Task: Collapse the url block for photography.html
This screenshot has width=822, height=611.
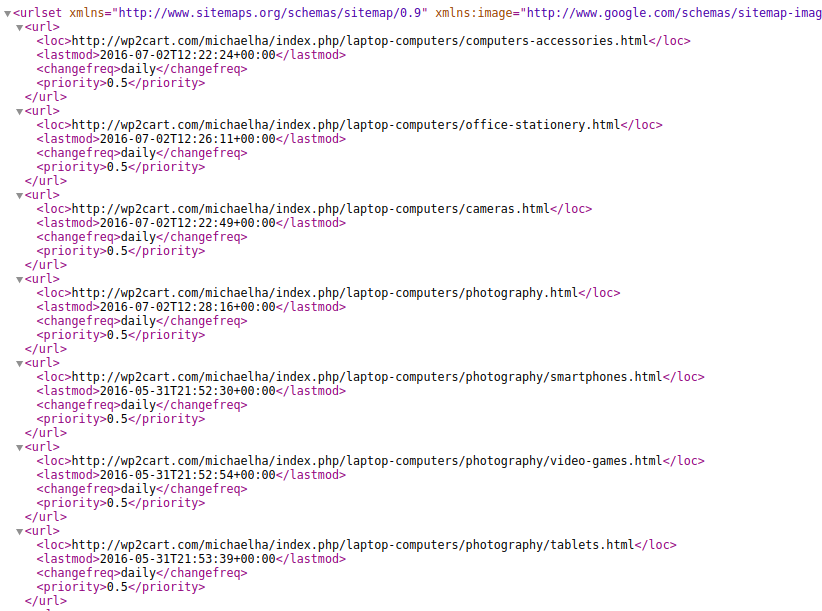Action: pos(19,280)
